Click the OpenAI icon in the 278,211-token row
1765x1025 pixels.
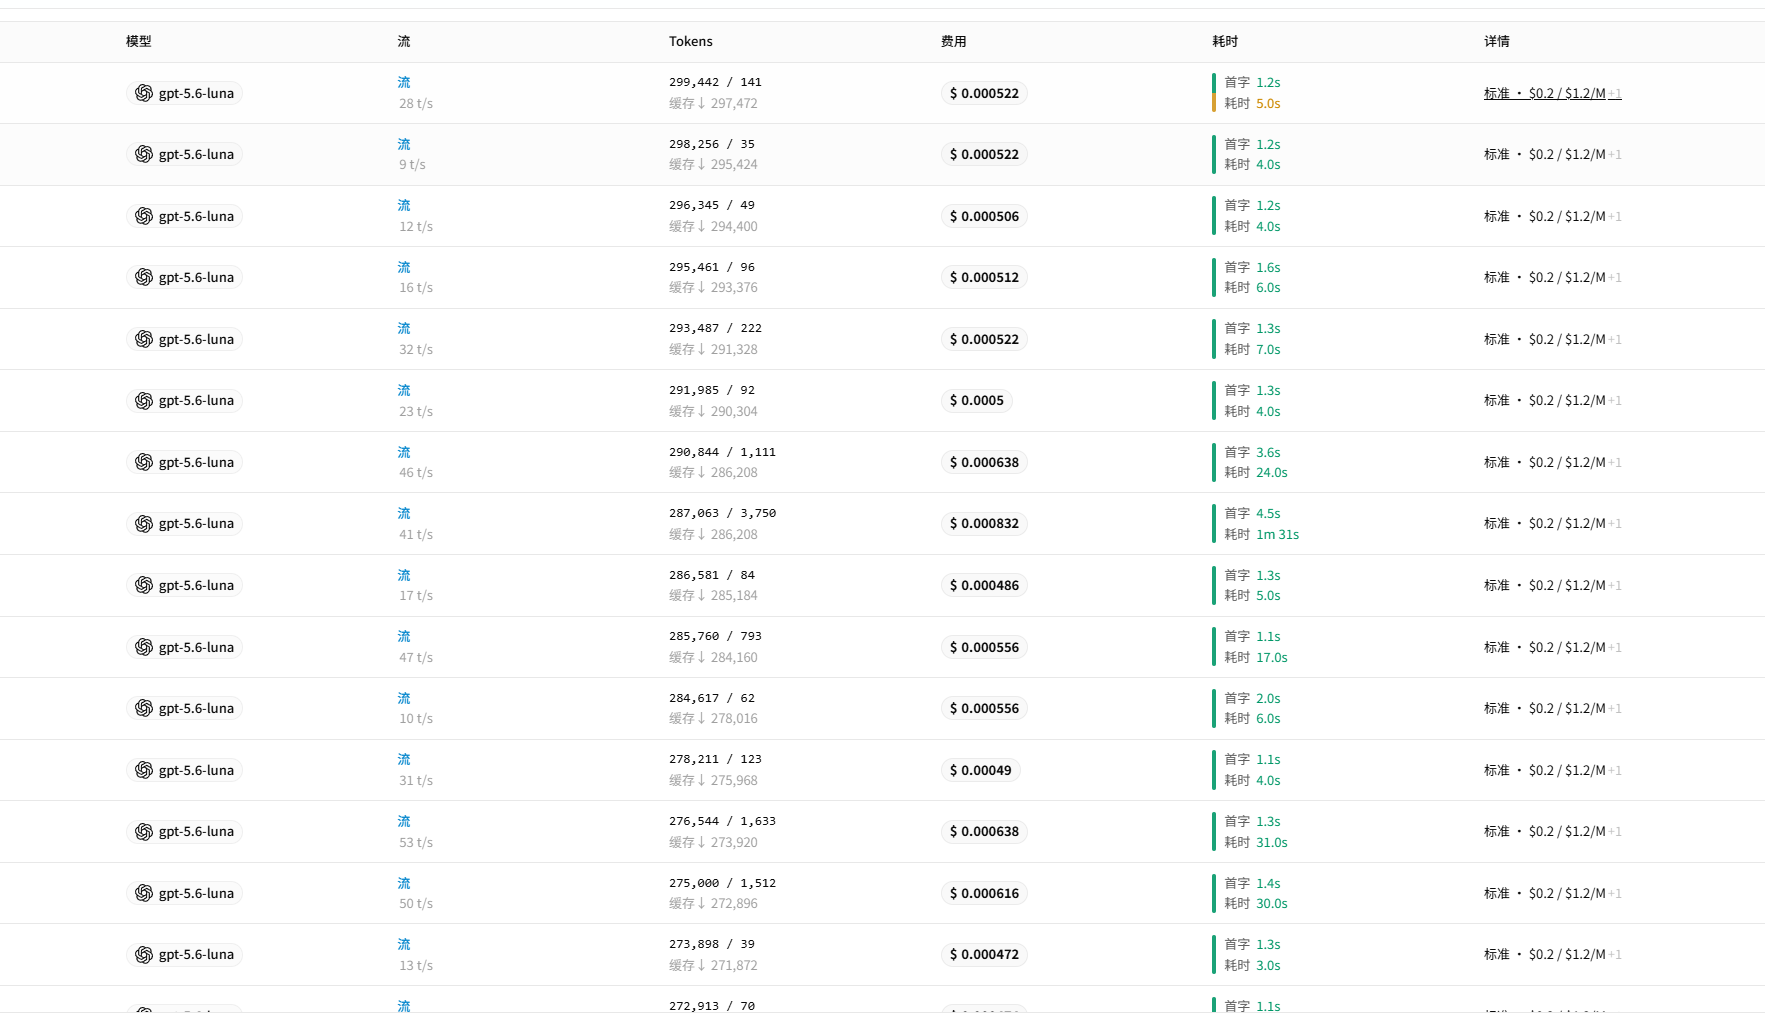pyautogui.click(x=144, y=770)
